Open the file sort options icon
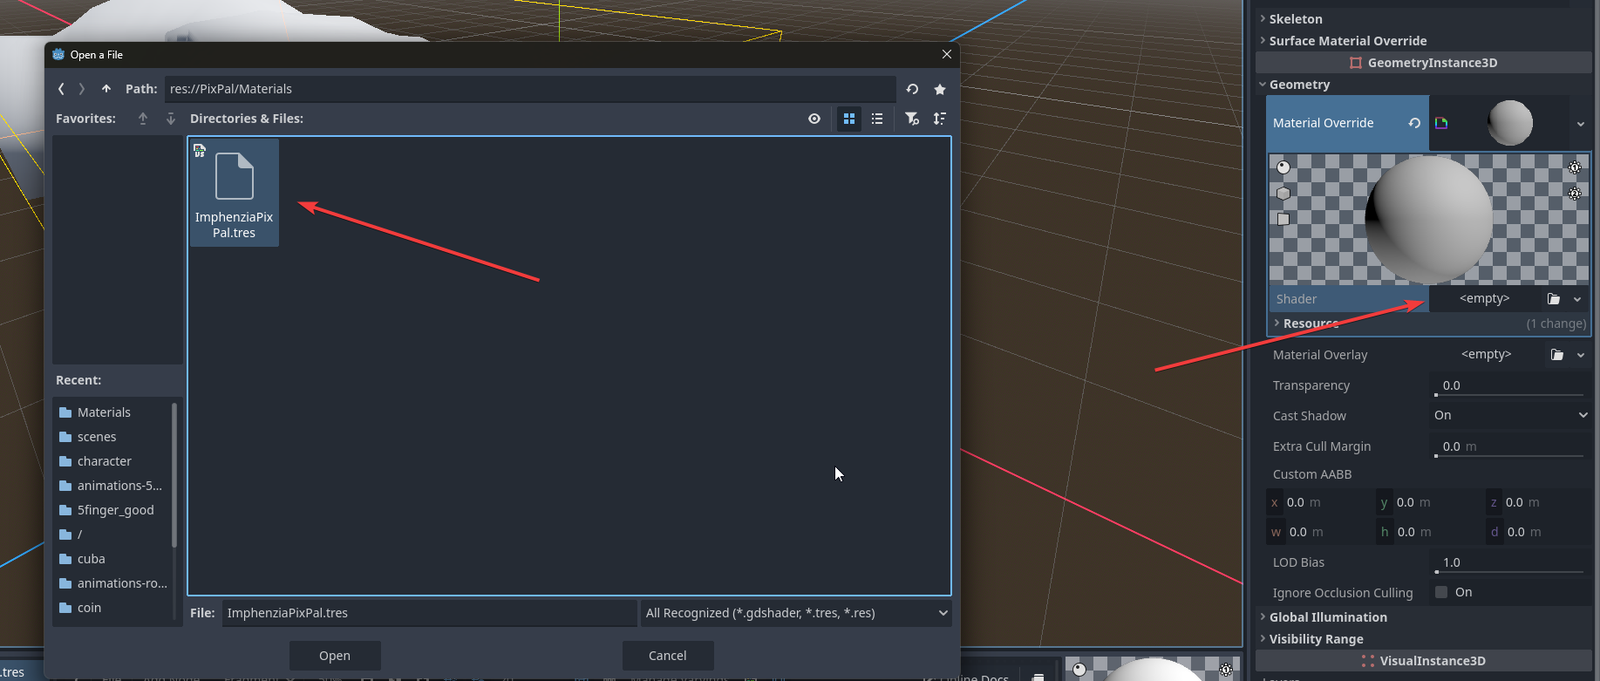Image resolution: width=1600 pixels, height=681 pixels. (940, 119)
